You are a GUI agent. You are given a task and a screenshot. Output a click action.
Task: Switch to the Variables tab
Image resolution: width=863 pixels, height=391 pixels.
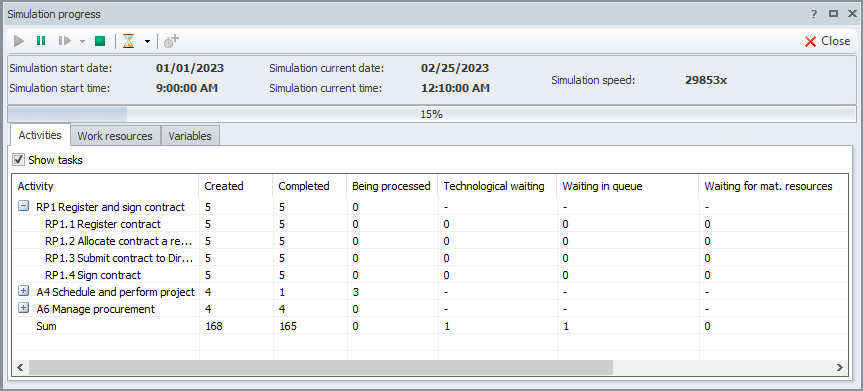point(190,136)
